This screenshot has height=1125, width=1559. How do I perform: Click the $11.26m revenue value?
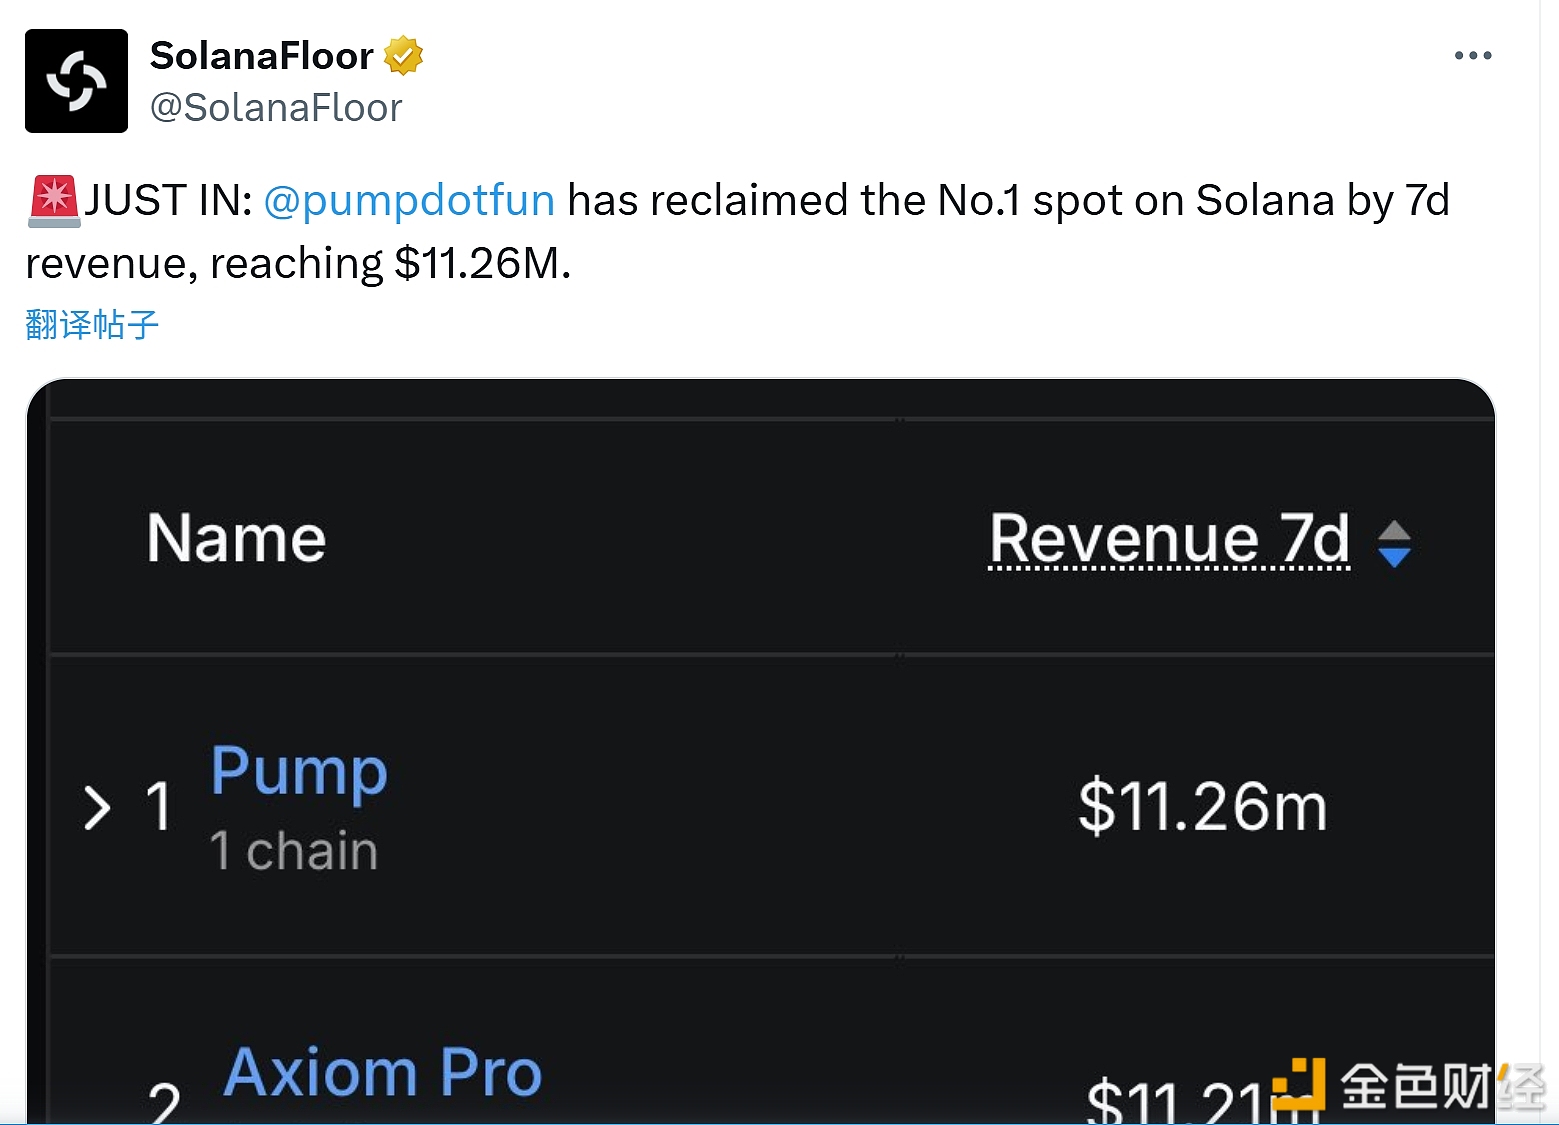coord(1202,806)
